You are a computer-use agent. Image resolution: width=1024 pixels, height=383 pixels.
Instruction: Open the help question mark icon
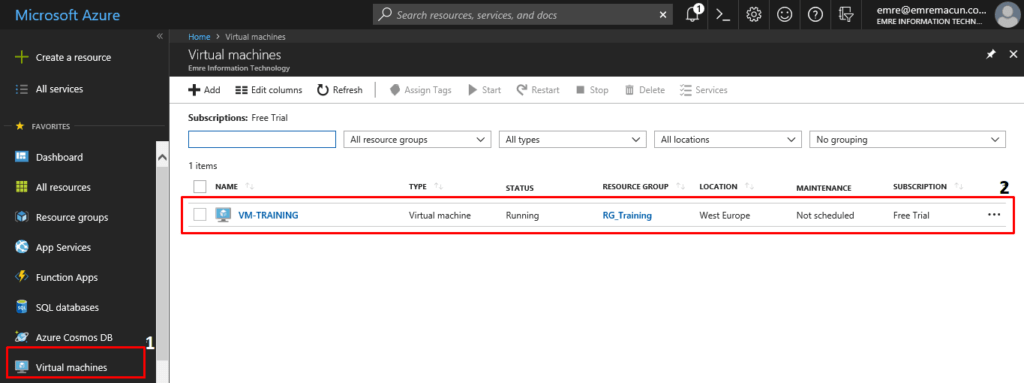(815, 14)
